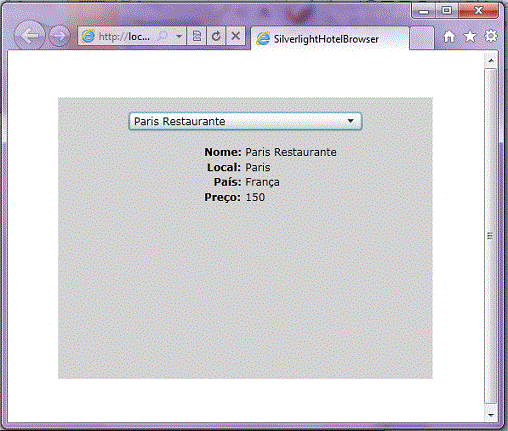Viewport: 508px width, 431px height.
Task: Expand the Paris Restaurante dropdown arrow
Action: click(350, 121)
